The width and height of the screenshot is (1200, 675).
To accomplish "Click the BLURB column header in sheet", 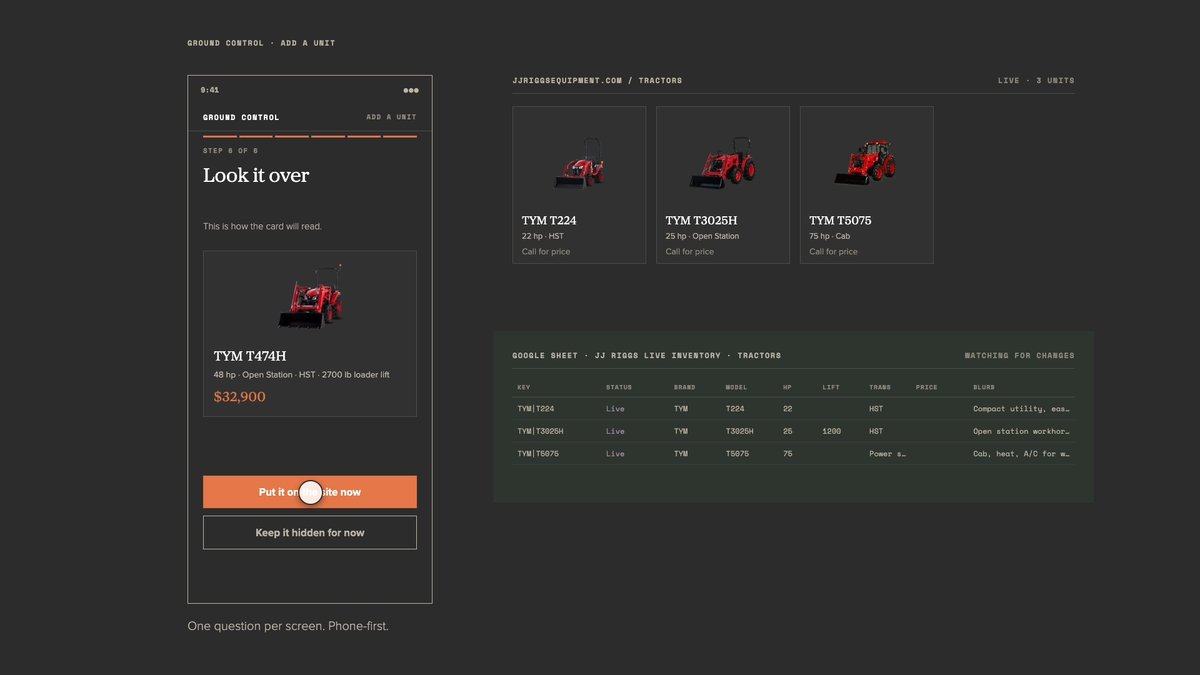I will [x=984, y=387].
